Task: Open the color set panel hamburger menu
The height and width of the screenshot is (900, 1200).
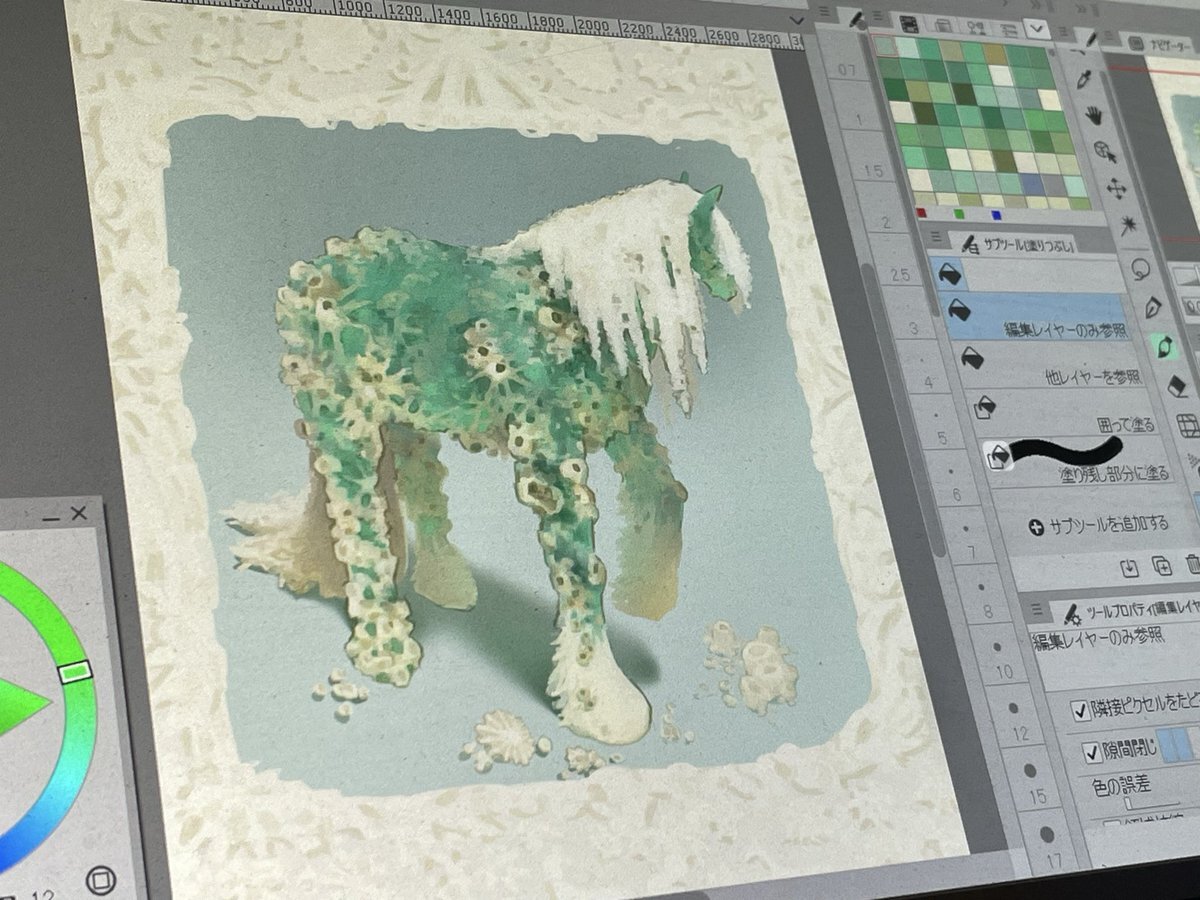Action: pyautogui.click(x=876, y=18)
